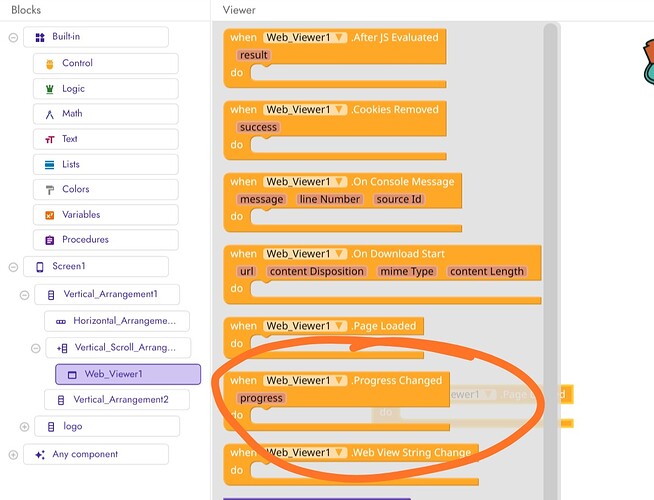Click the Math compass icon
Viewport: 654px width, 500px height.
click(x=50, y=114)
